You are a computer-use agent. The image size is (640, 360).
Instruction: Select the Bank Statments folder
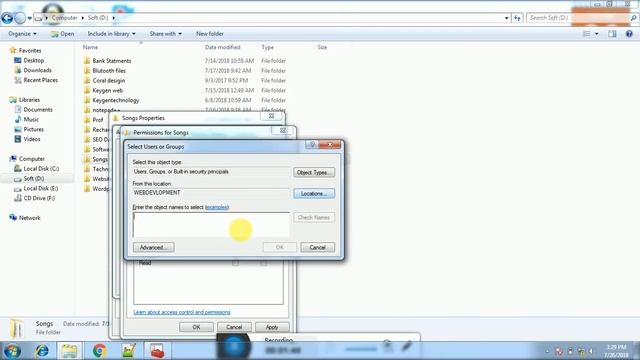pyautogui.click(x=112, y=60)
